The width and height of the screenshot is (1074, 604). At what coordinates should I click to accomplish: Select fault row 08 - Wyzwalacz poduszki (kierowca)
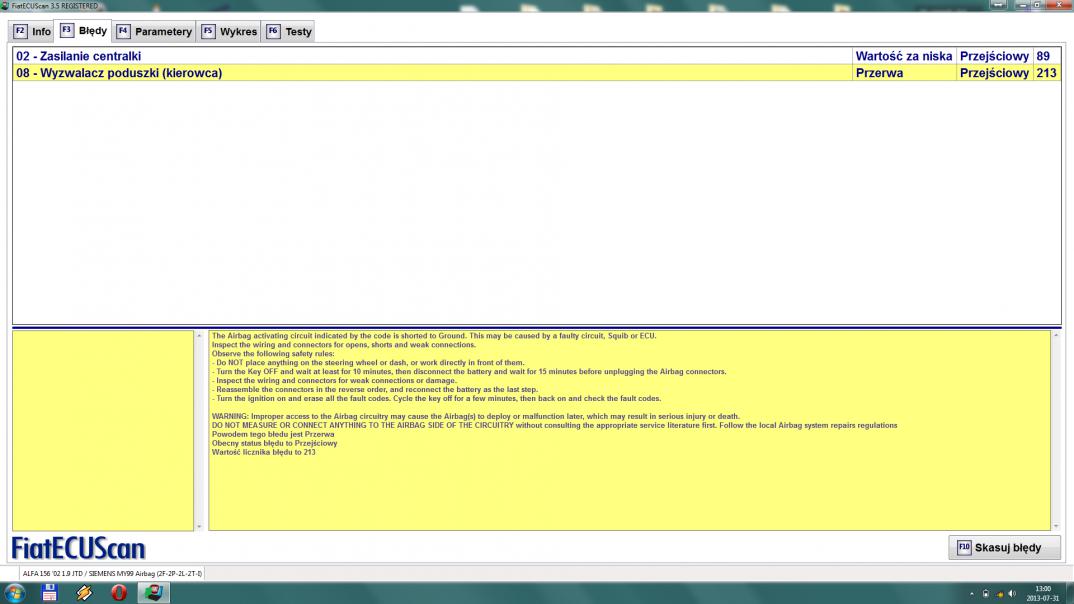[x=536, y=73]
